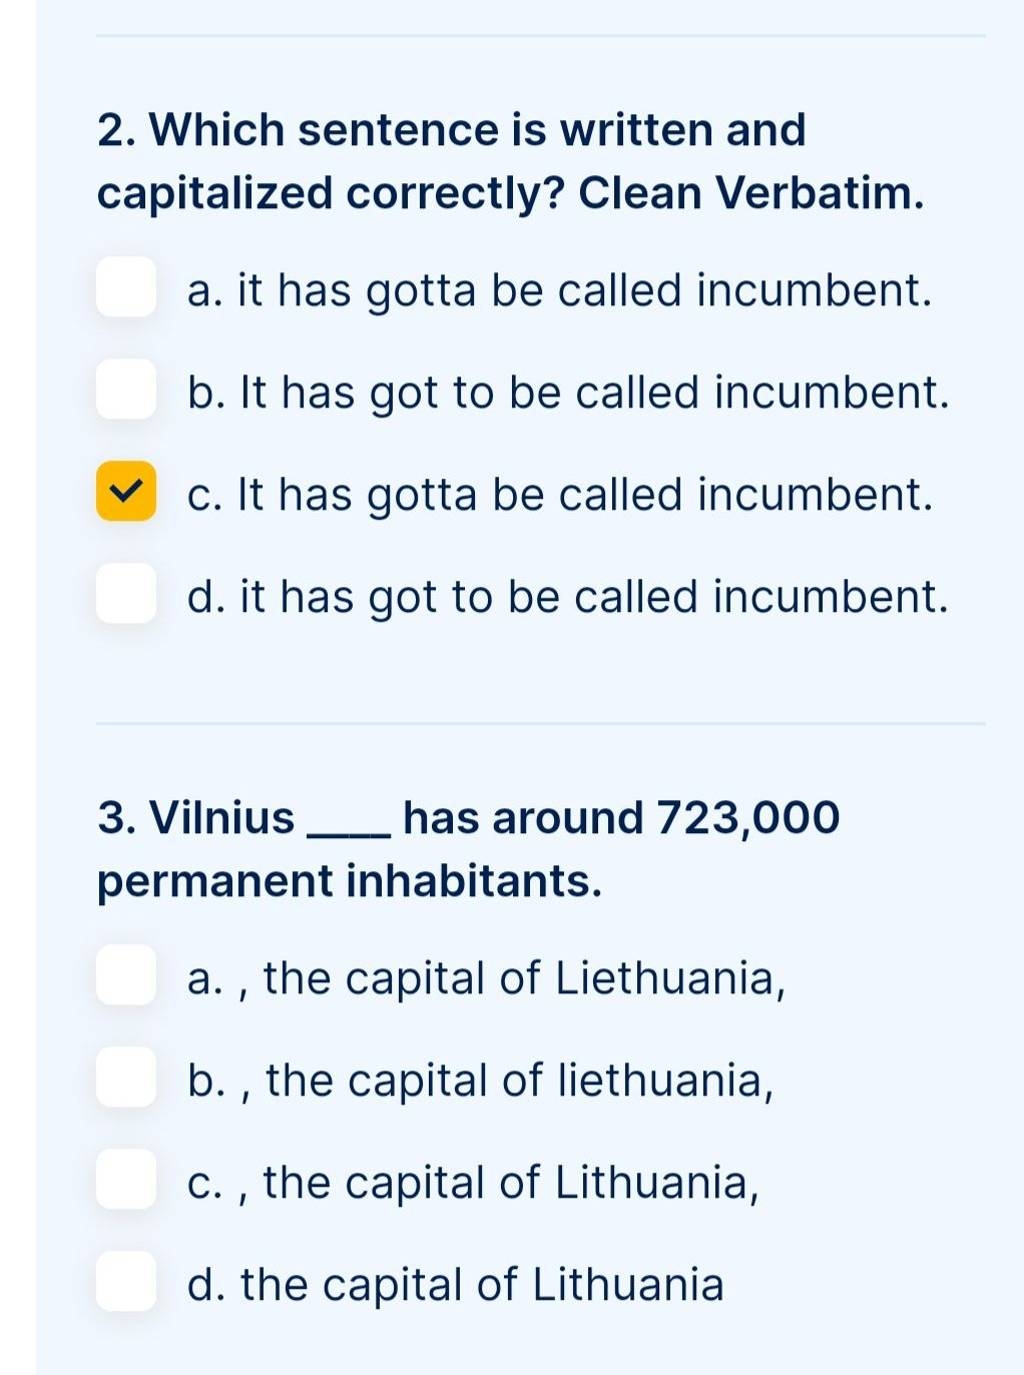Click answer text 'c. It has gotta be called incumbent.'
1024x1375 pixels.
click(x=560, y=495)
